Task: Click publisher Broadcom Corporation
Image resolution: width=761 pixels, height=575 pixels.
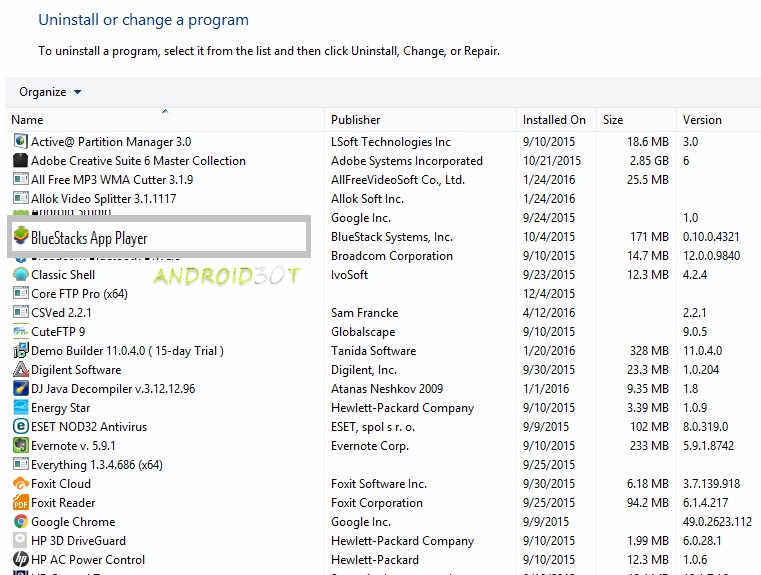Action: pyautogui.click(x=392, y=256)
